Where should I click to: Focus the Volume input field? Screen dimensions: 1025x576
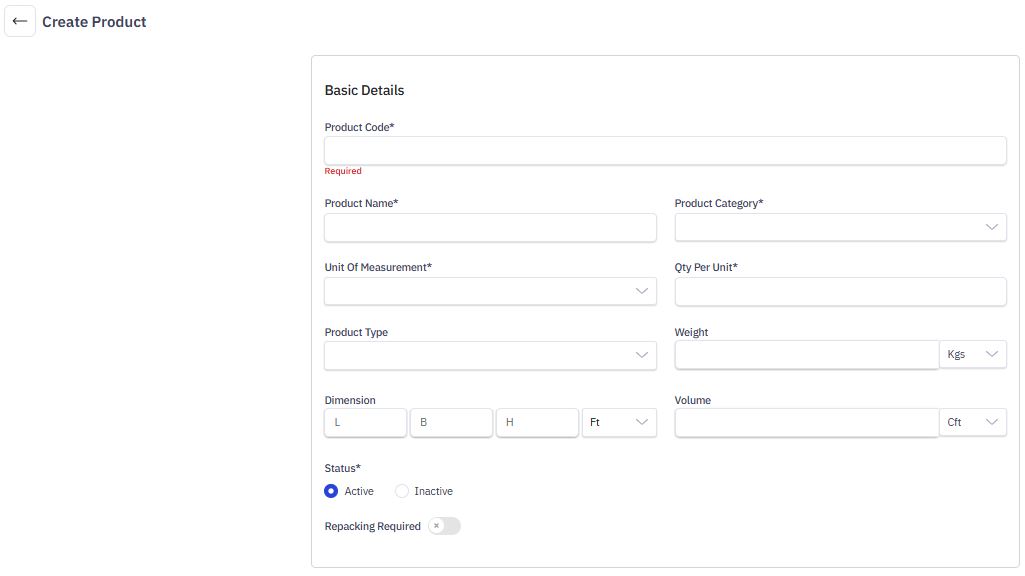806,422
